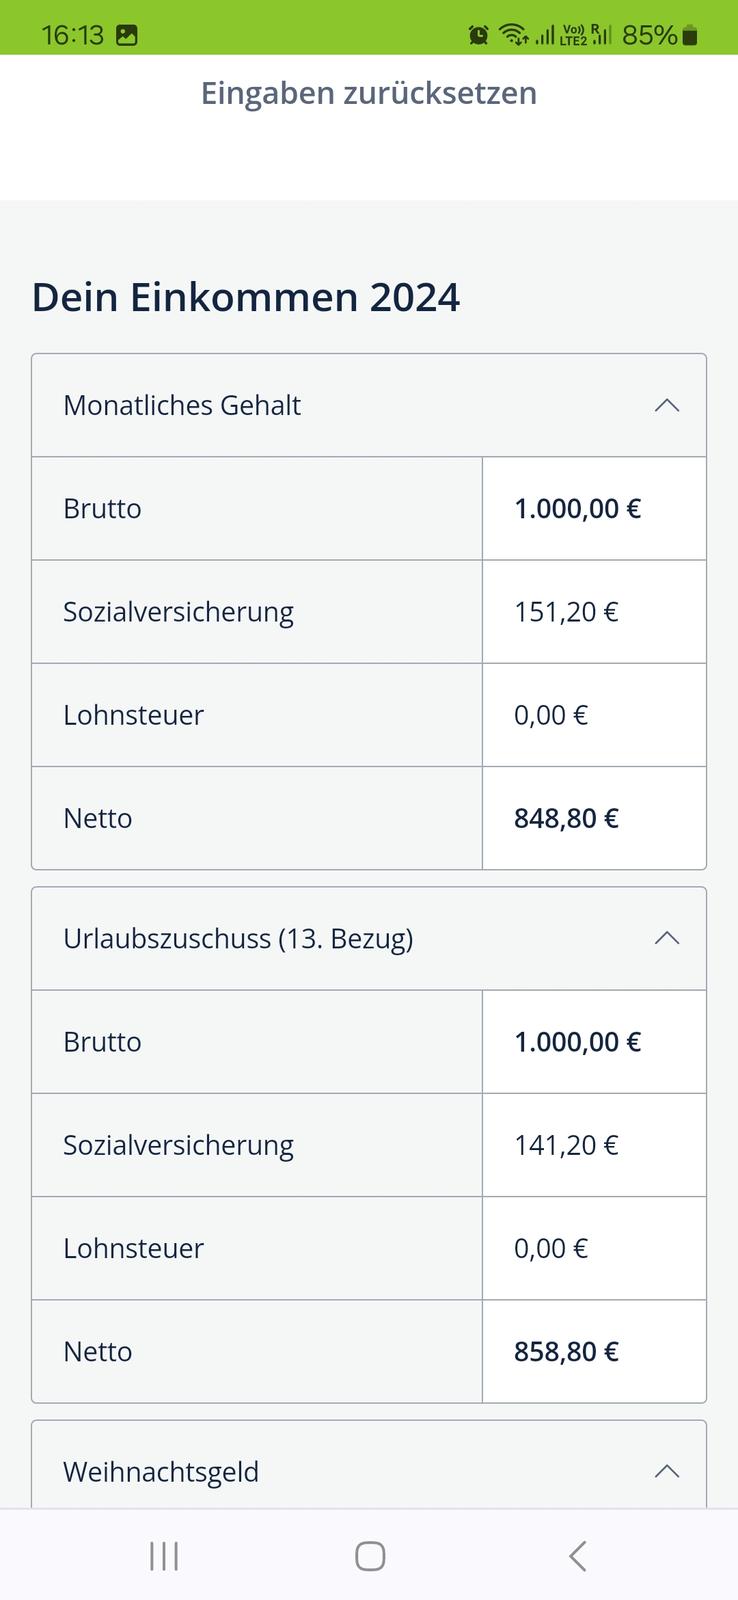The height and width of the screenshot is (1600, 738).
Task: Tap the alarm clock status icon
Action: (479, 35)
